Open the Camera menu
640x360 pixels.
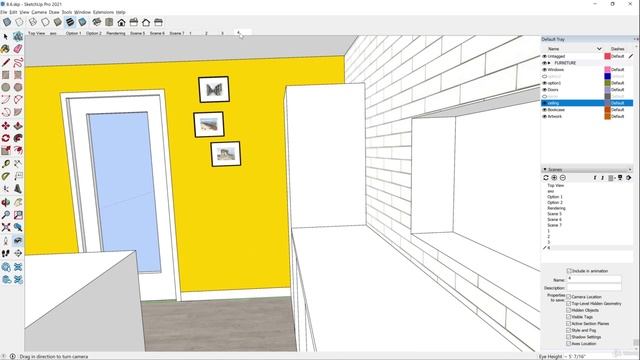coord(39,12)
